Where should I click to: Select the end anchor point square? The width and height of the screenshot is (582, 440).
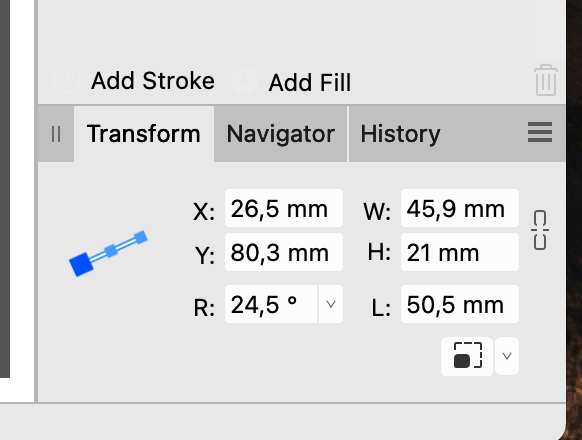point(140,238)
